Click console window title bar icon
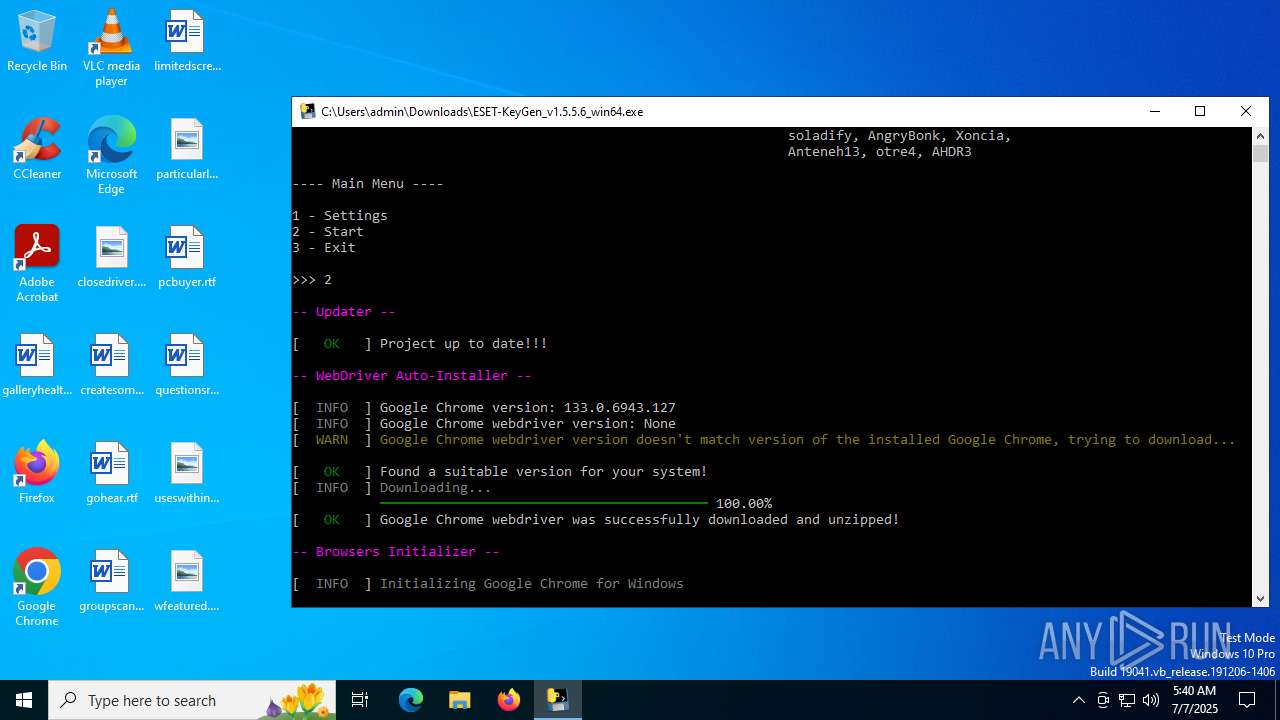Screen dimensions: 1280x720 click(308, 112)
